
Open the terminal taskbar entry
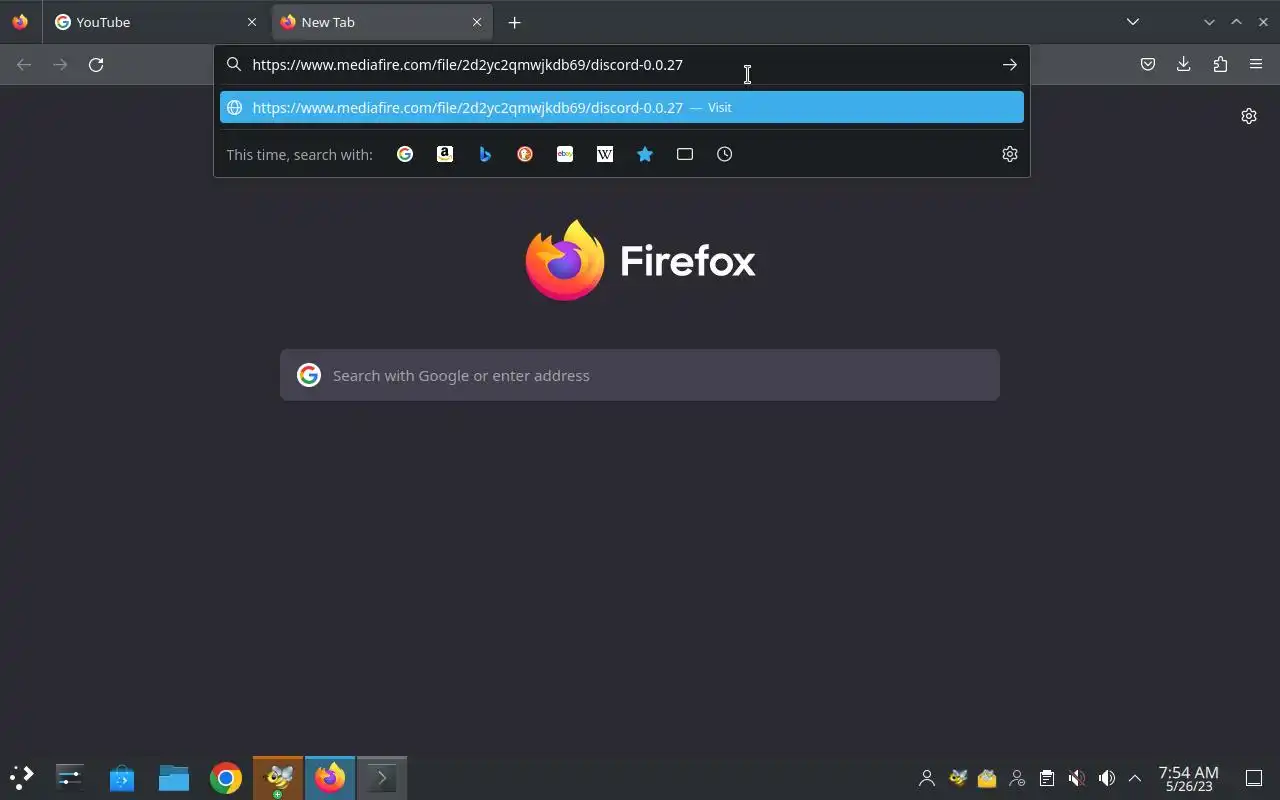pos(382,777)
